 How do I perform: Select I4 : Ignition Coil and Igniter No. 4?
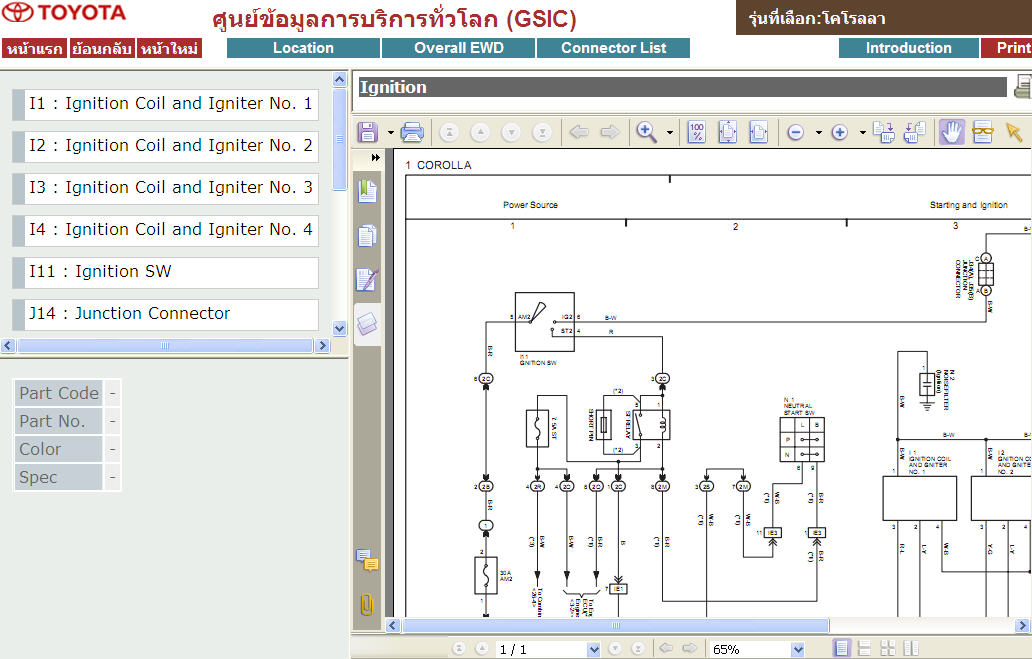pyautogui.click(x=165, y=230)
